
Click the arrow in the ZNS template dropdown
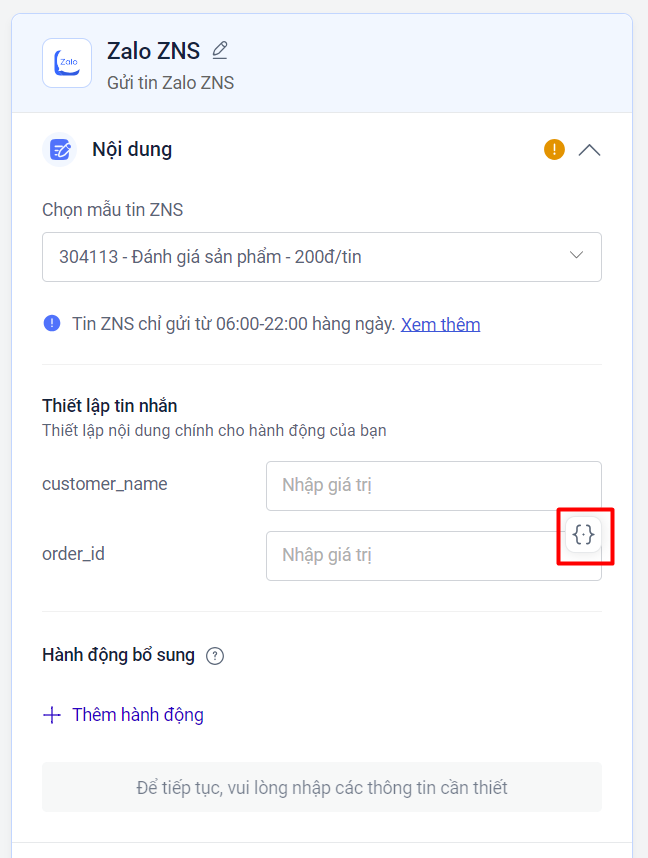576,256
